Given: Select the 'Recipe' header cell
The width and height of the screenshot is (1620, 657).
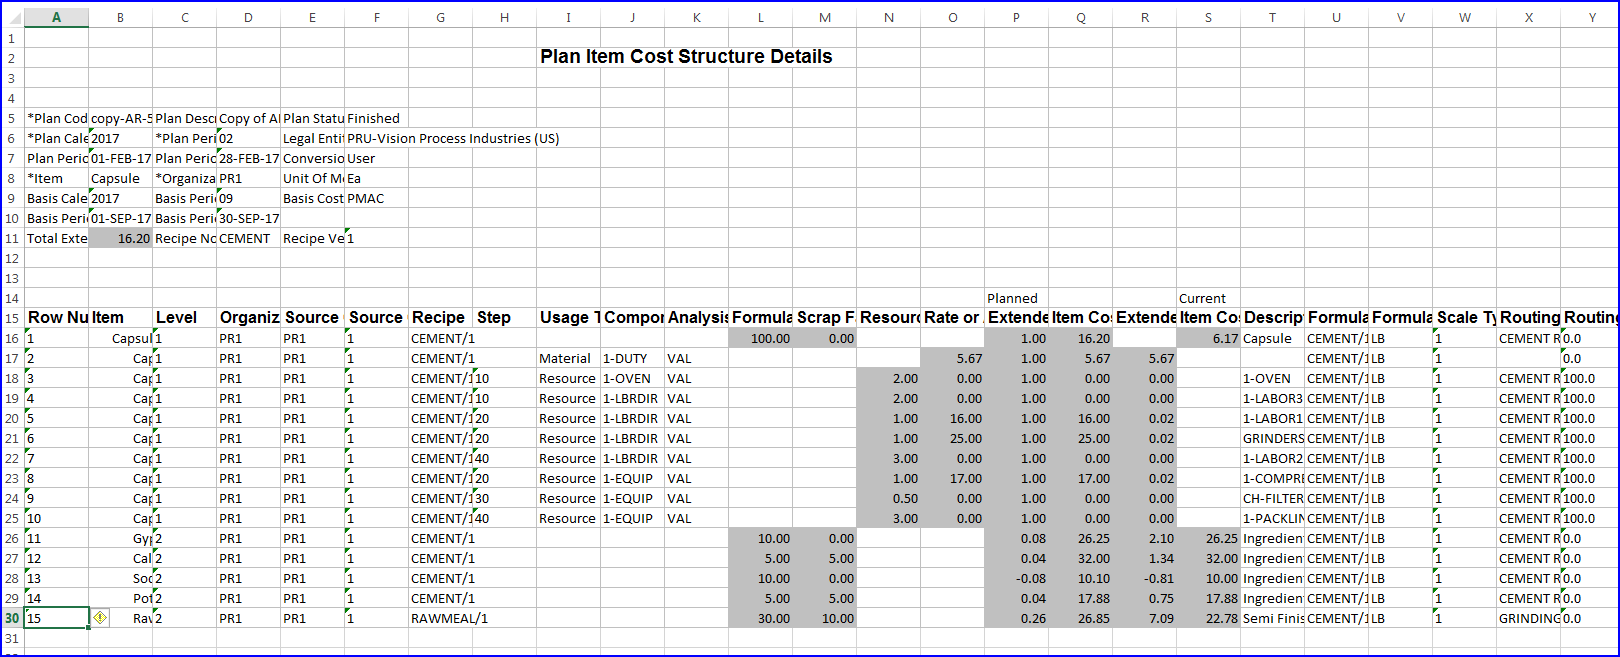Looking at the screenshot, I should coord(440,318).
